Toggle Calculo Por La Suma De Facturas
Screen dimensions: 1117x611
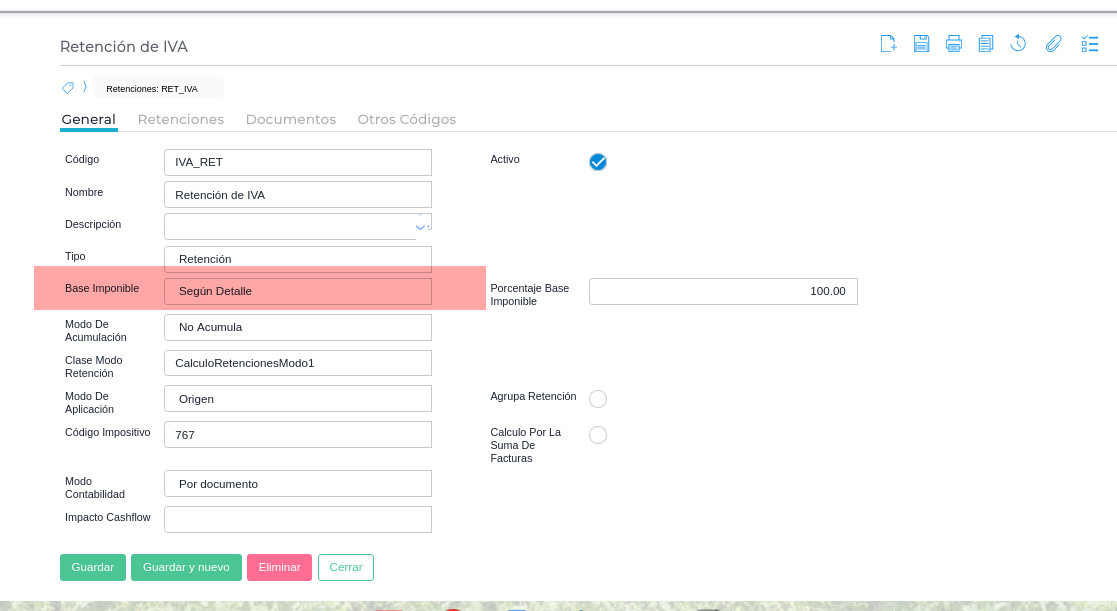598,435
